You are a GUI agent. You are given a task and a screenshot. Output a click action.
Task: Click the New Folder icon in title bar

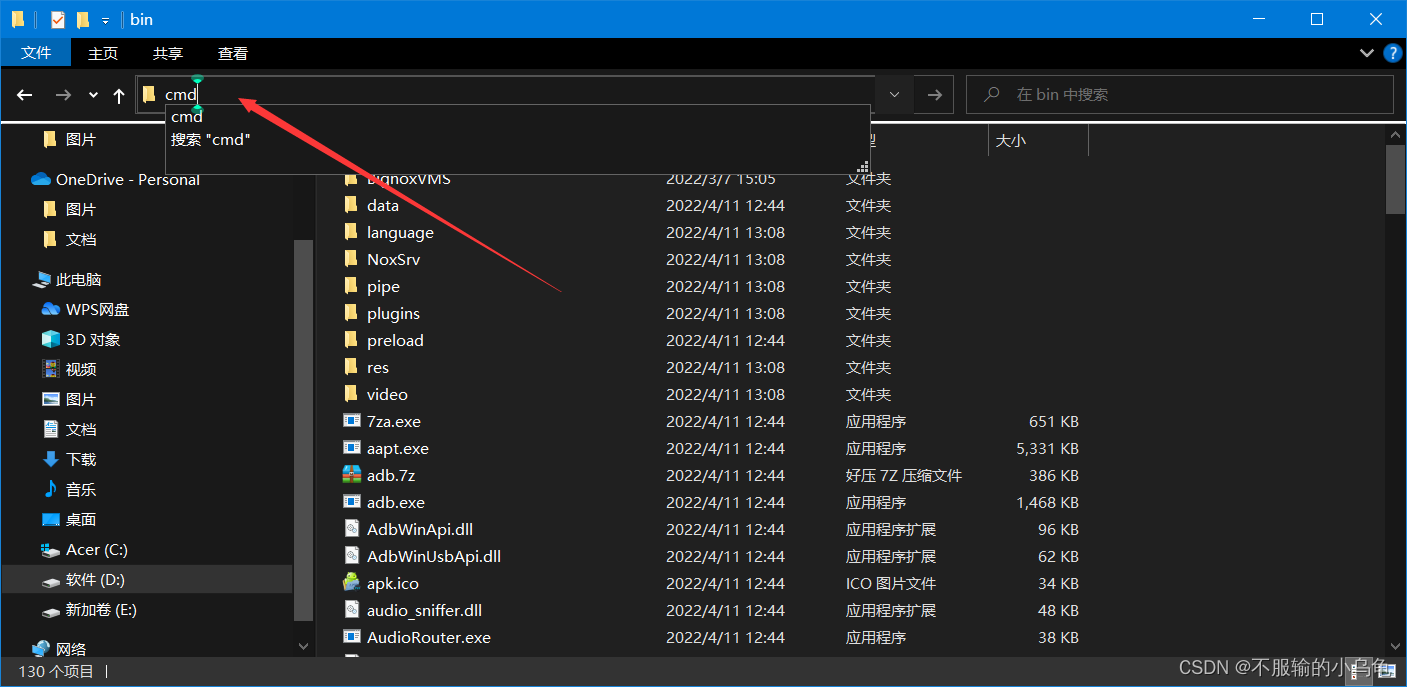[83, 19]
